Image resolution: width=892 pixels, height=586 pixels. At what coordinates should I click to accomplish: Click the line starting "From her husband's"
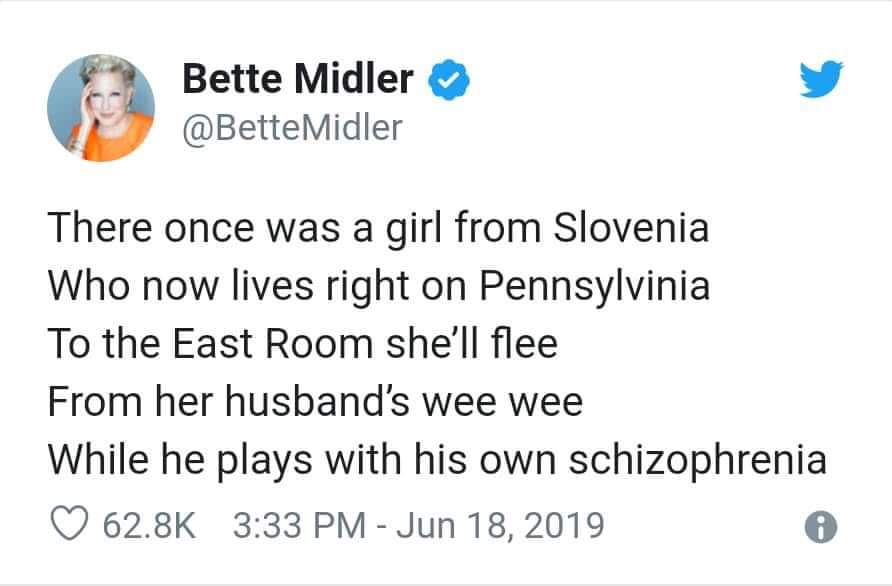(x=315, y=402)
